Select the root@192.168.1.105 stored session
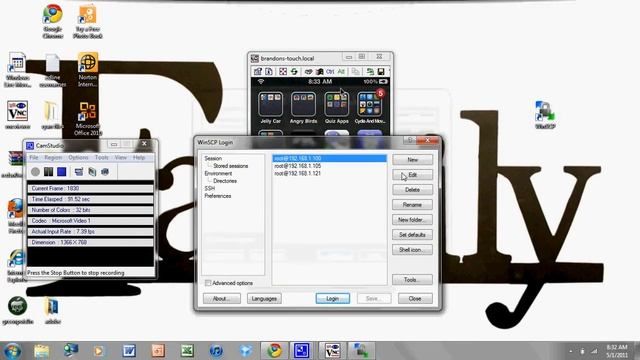Image resolution: width=640 pixels, height=360 pixels. (x=298, y=166)
